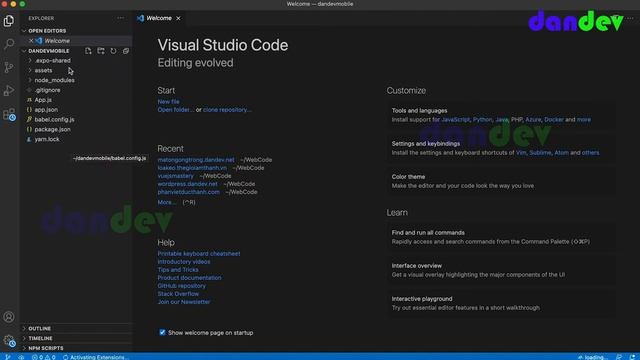Open the Explorer view in activity bar
This screenshot has height=360, width=640.
[x=9, y=20]
